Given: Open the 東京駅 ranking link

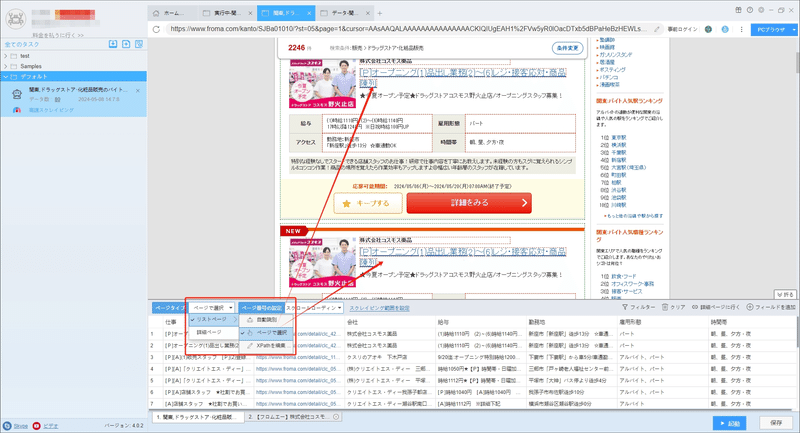Looking at the screenshot, I should tap(618, 138).
